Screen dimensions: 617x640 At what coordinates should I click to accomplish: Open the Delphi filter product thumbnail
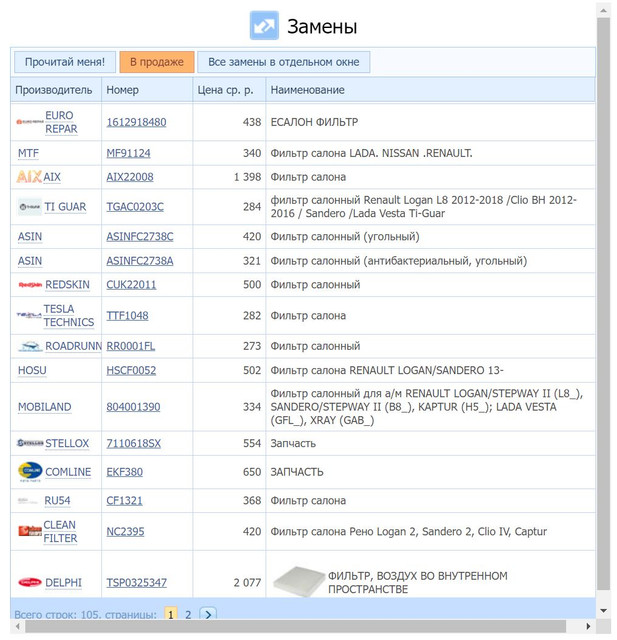pyautogui.click(x=299, y=582)
